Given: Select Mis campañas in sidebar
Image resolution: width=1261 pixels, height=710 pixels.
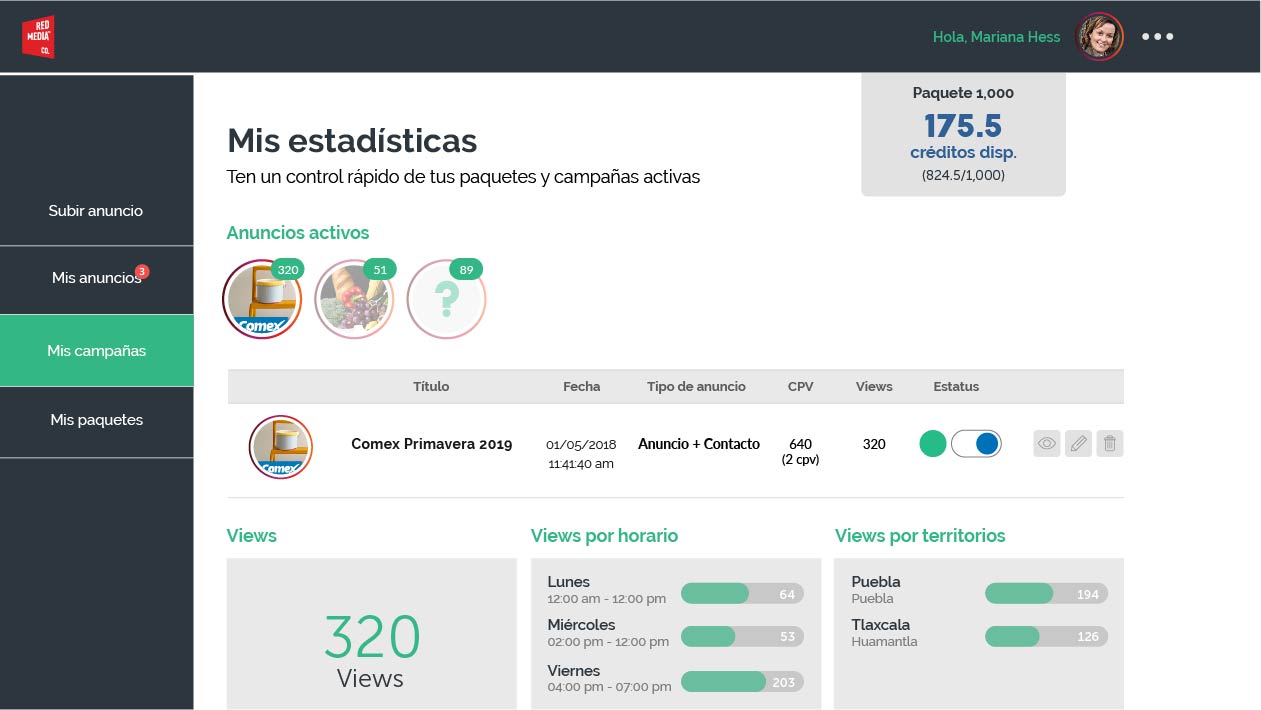Looking at the screenshot, I should pyautogui.click(x=96, y=351).
